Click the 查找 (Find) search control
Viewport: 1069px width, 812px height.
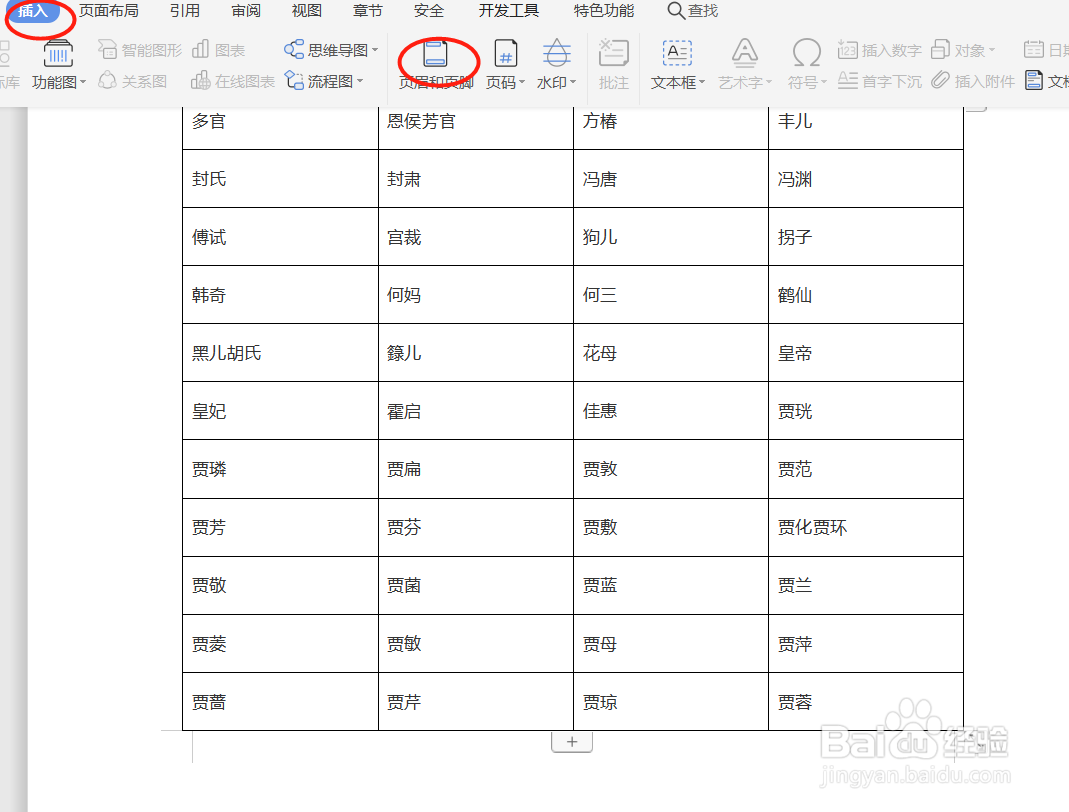coord(692,12)
